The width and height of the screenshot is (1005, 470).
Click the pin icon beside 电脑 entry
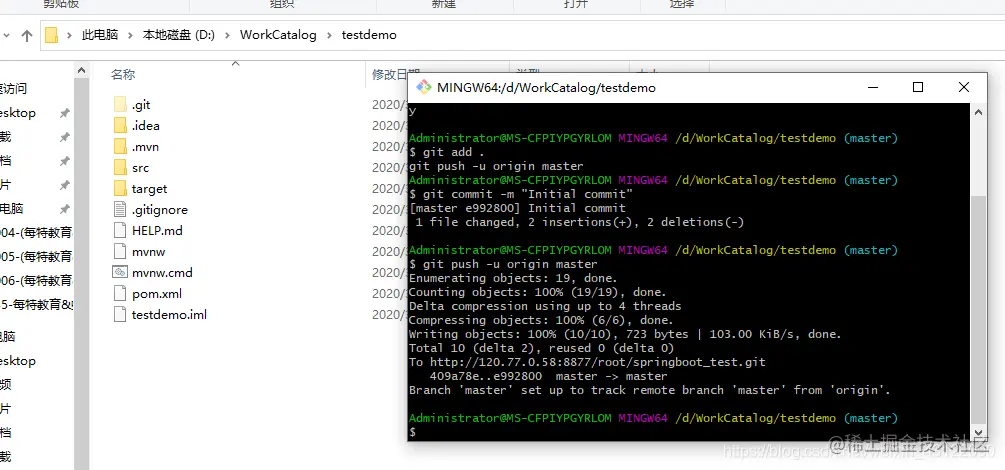(x=64, y=209)
